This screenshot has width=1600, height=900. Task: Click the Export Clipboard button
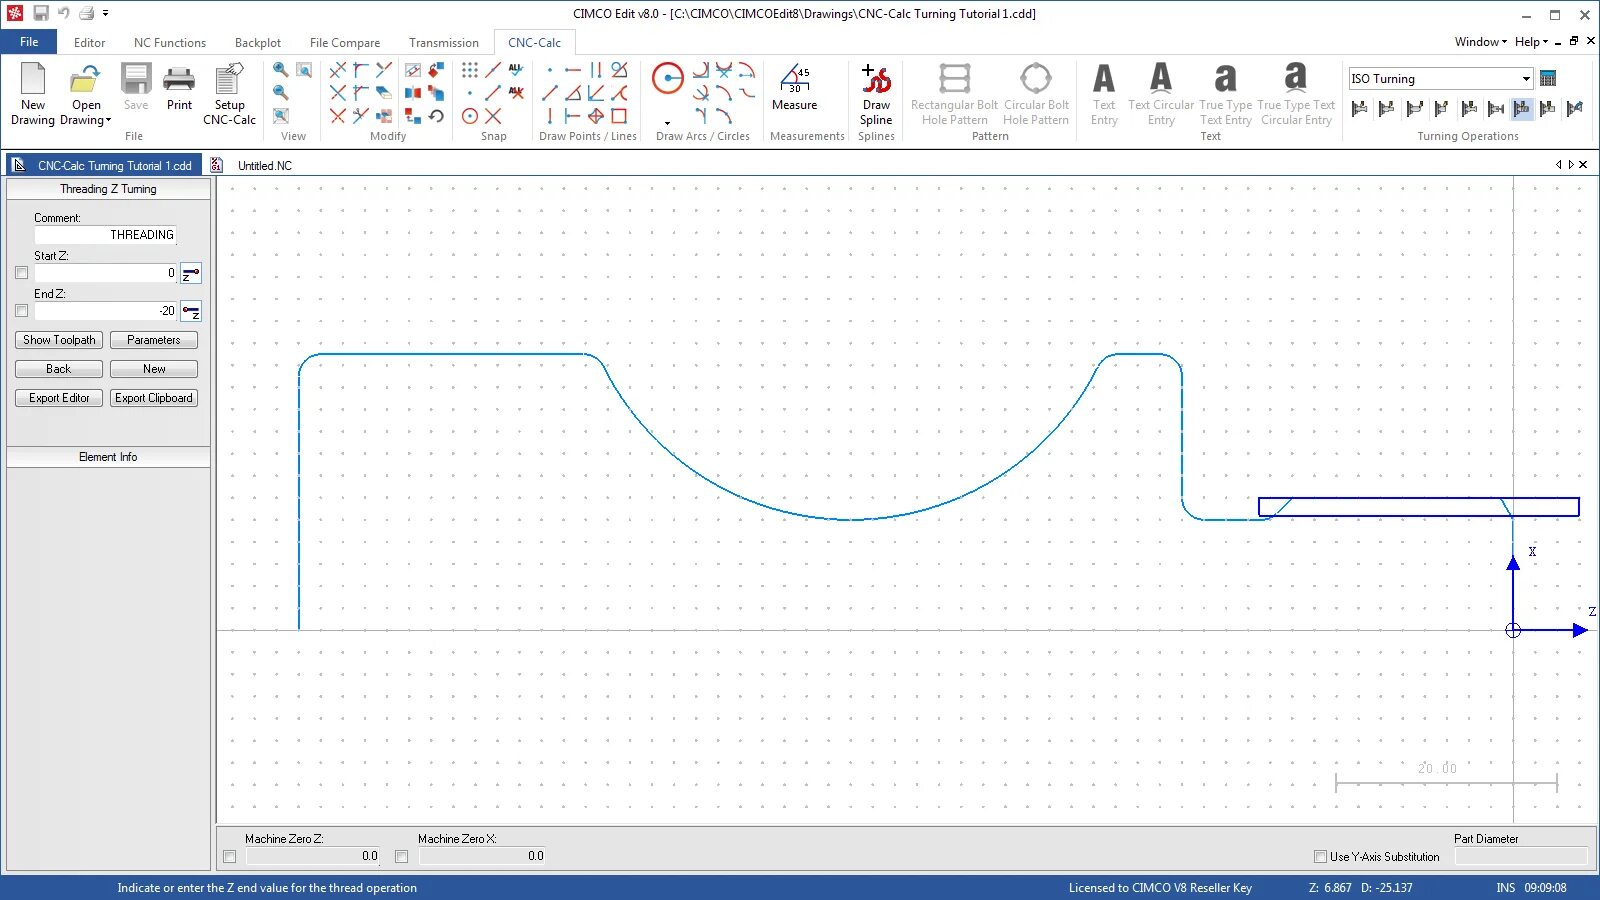coord(154,398)
